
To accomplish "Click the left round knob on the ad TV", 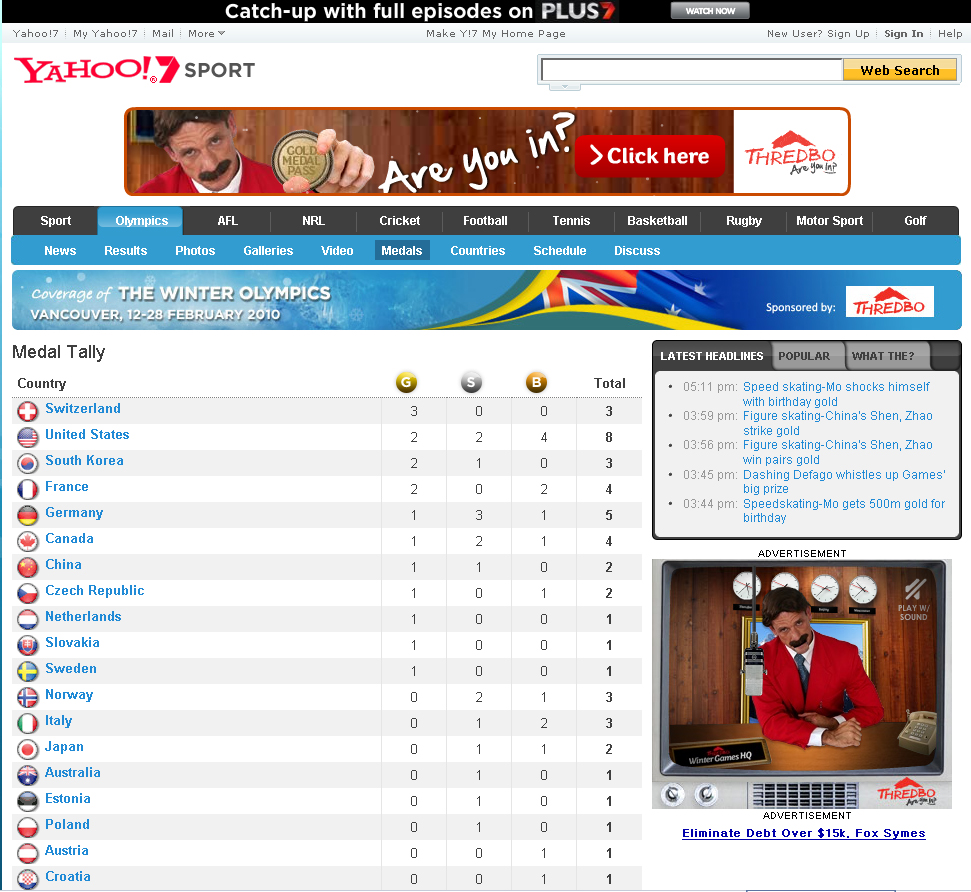I will pyautogui.click(x=673, y=794).
